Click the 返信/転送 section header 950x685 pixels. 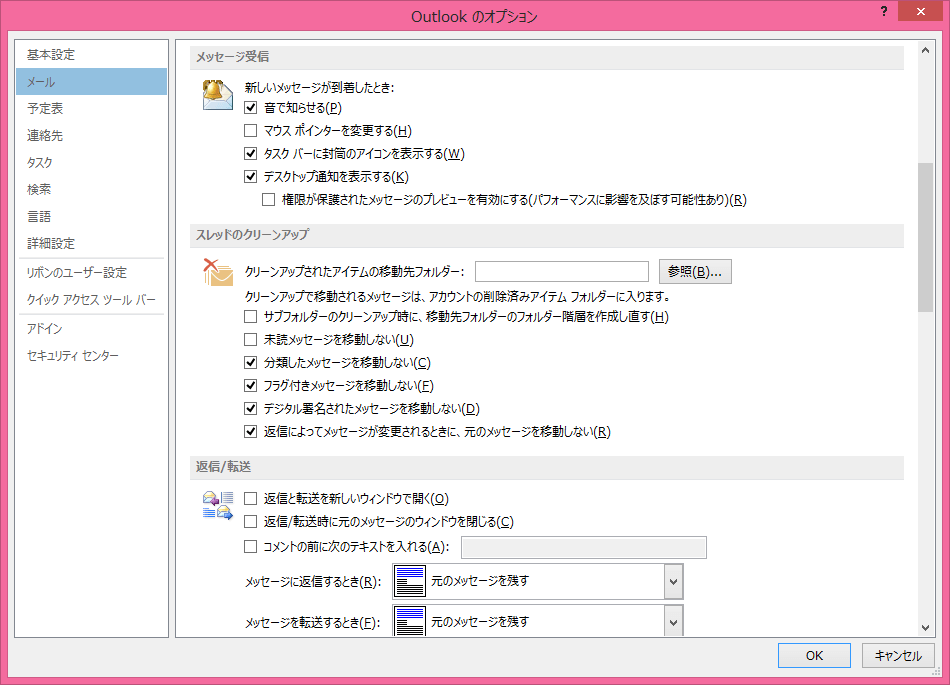tap(546, 467)
